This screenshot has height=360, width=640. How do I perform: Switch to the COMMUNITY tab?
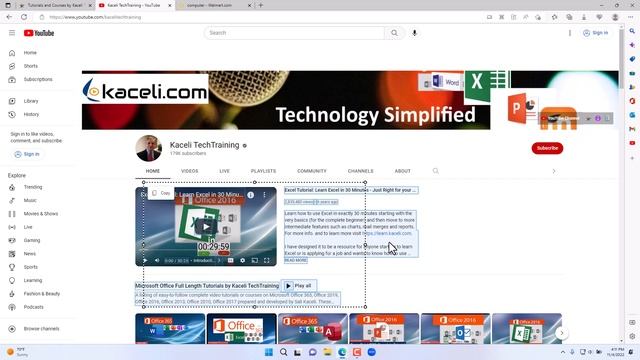click(312, 171)
